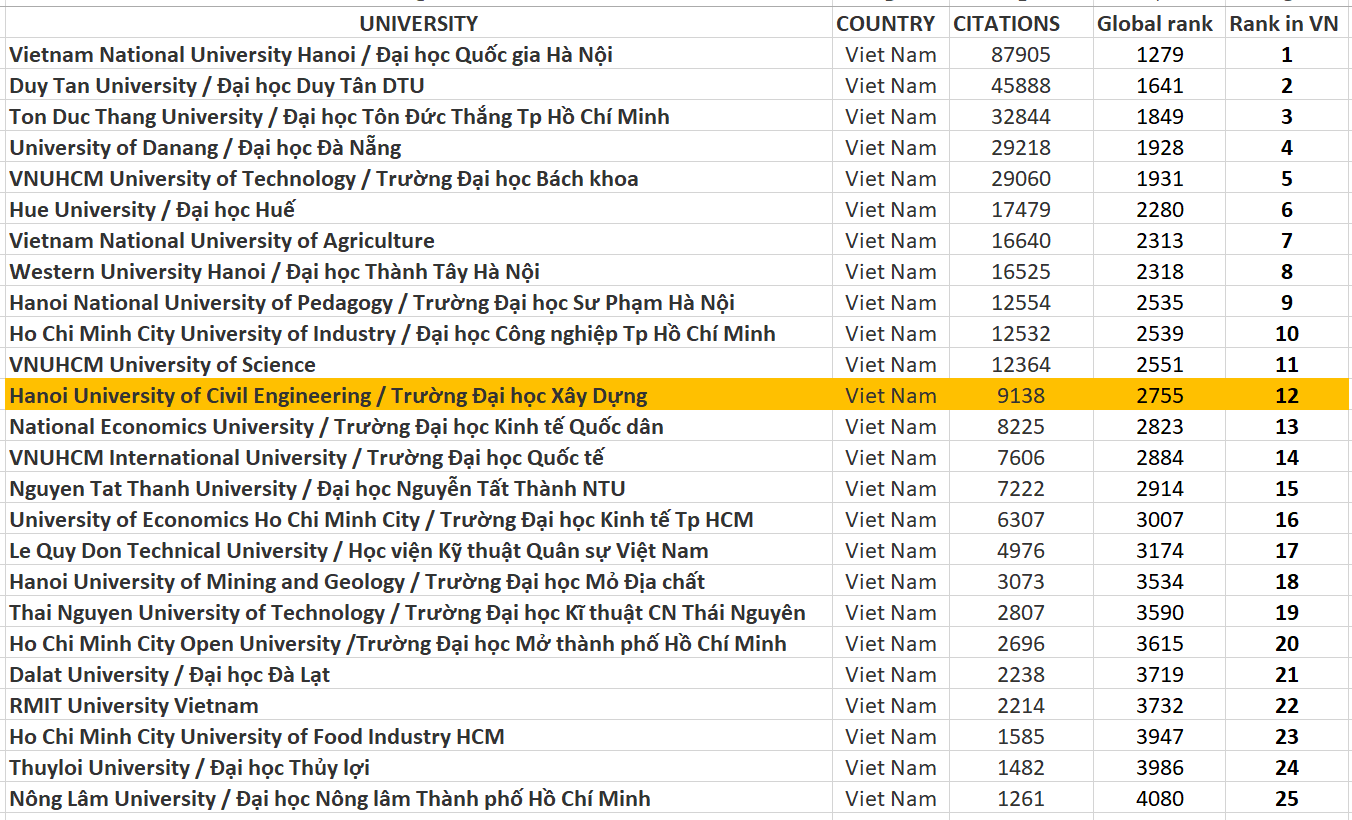Image resolution: width=1352 pixels, height=820 pixels.
Task: Select citations value 45888
Action: pyautogui.click(x=1020, y=85)
